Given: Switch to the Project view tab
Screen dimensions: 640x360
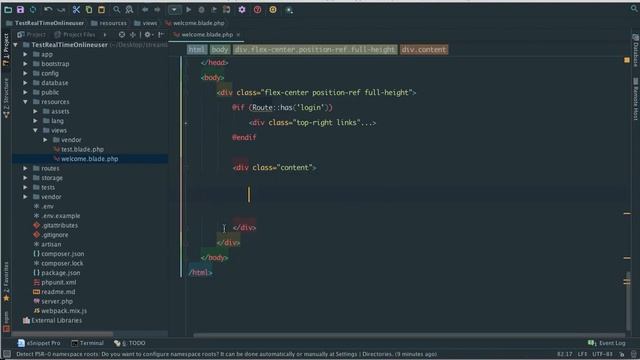Looking at the screenshot, I should pyautogui.click(x=32, y=35).
